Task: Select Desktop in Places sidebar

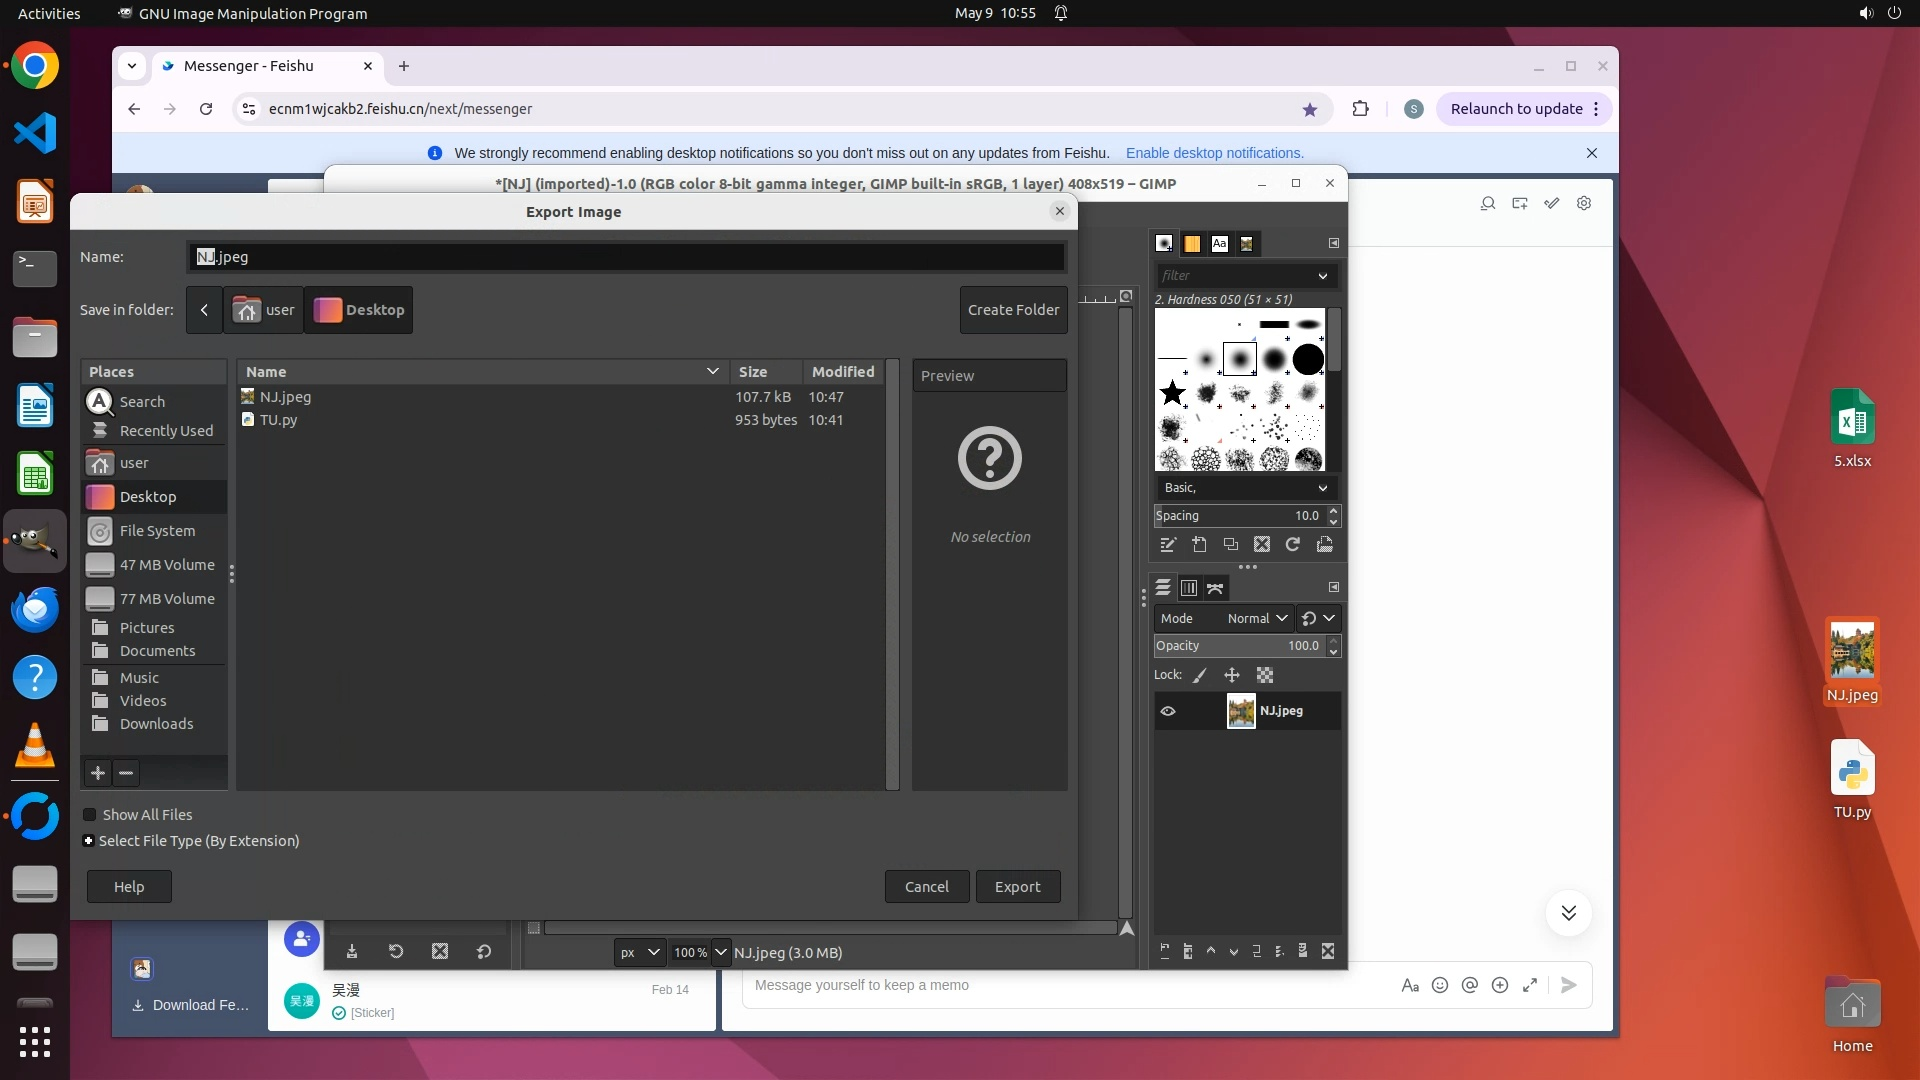Action: 148,497
